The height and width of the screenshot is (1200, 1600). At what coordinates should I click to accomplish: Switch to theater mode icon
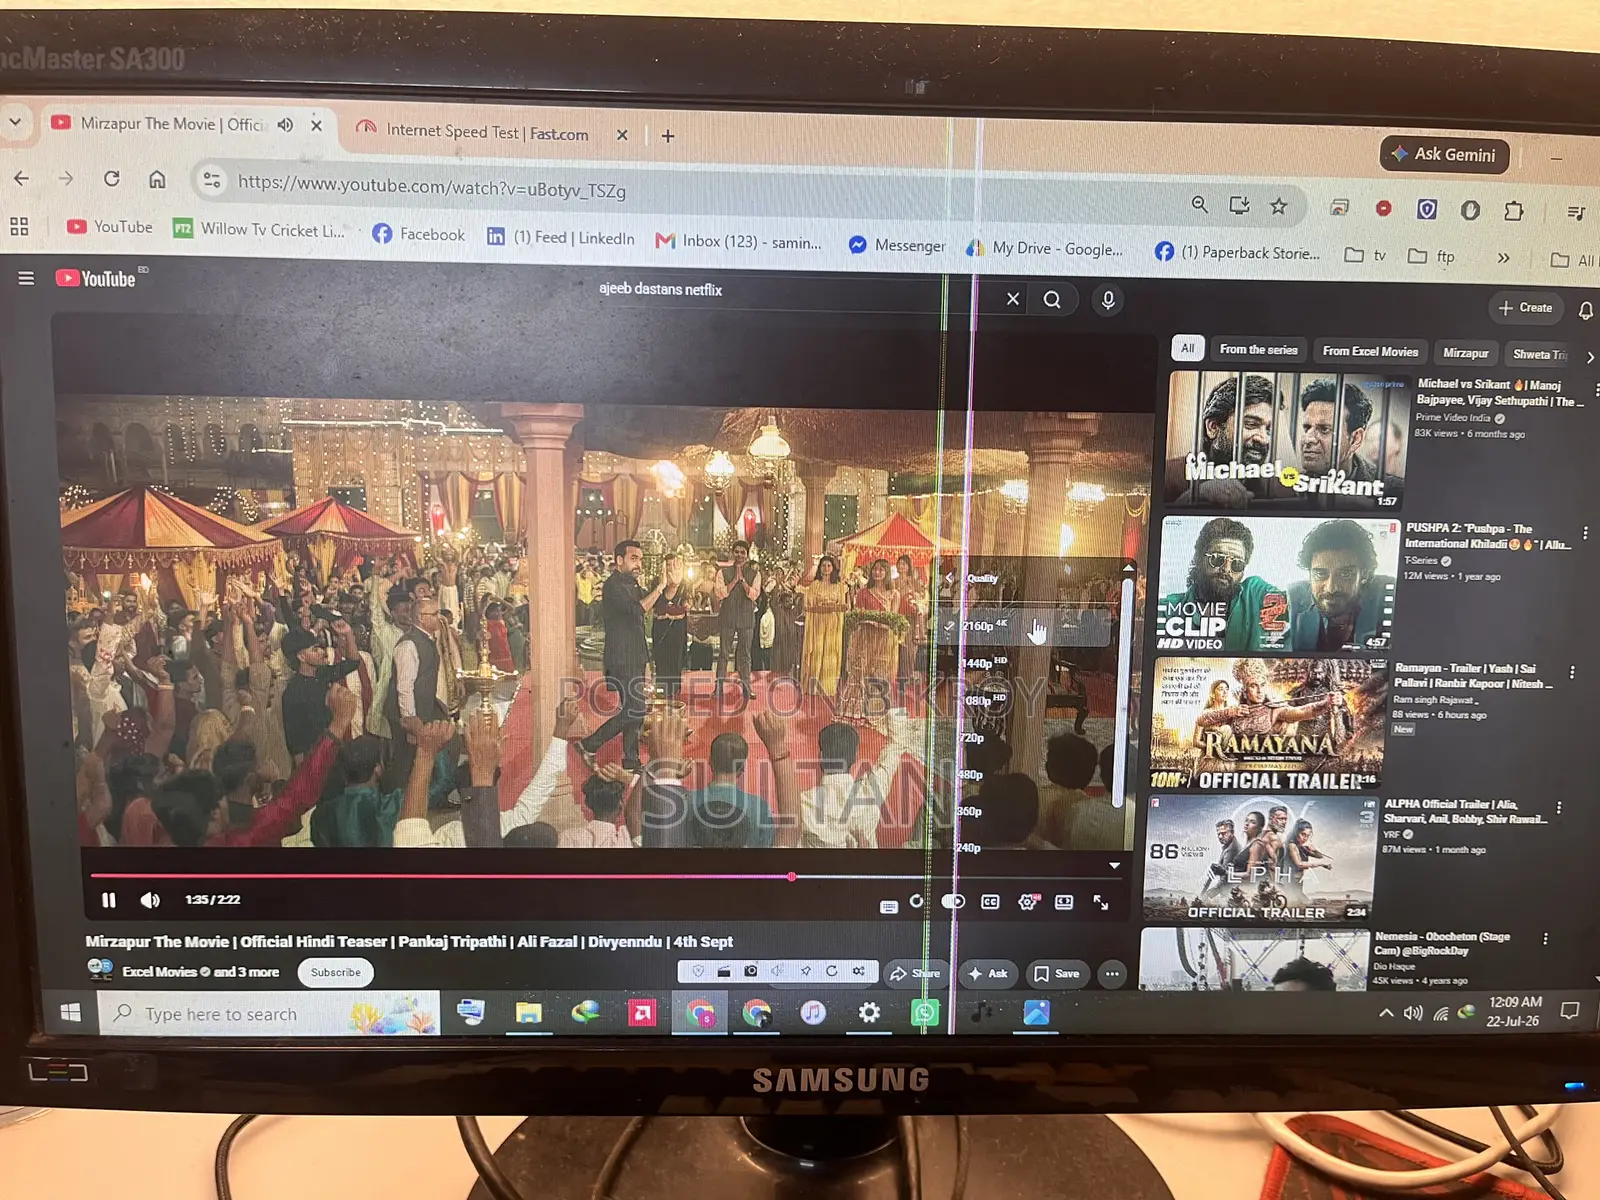[x=1064, y=902]
